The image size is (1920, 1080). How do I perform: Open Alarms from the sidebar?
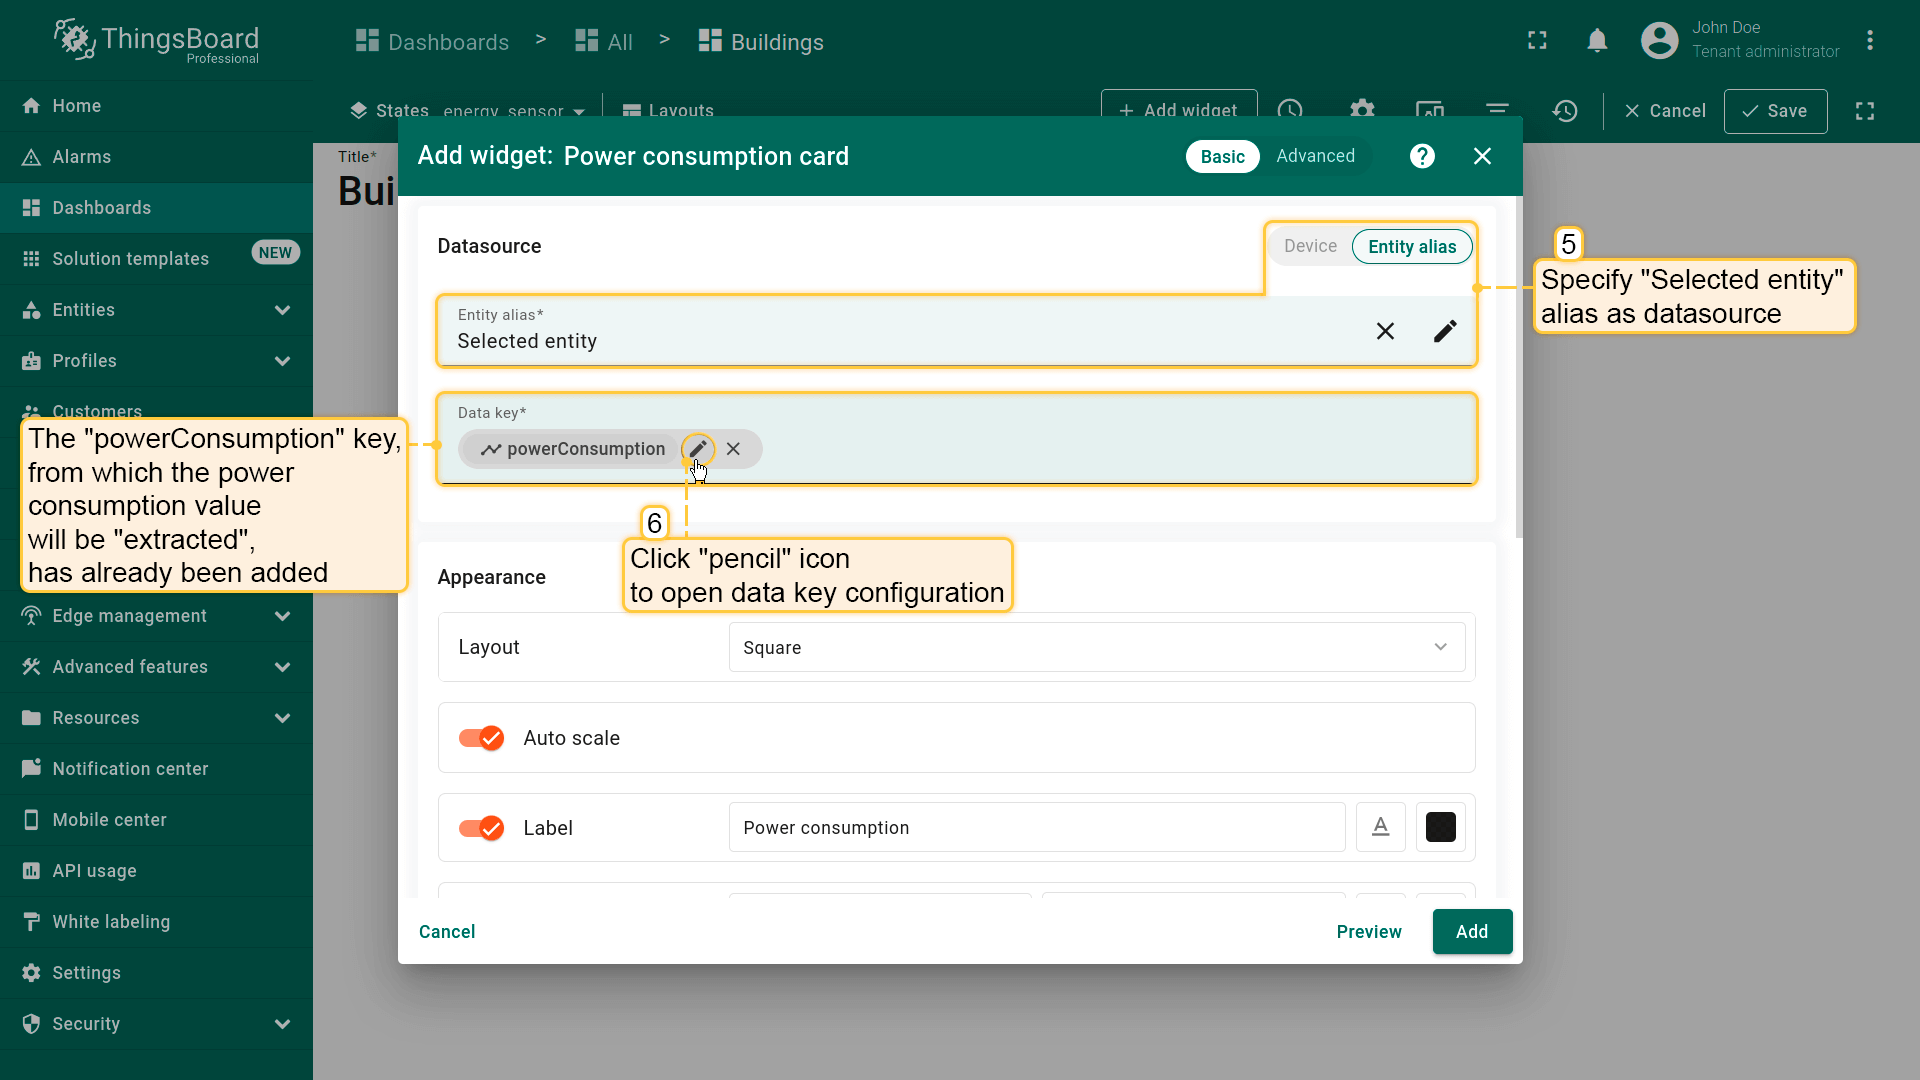(82, 157)
